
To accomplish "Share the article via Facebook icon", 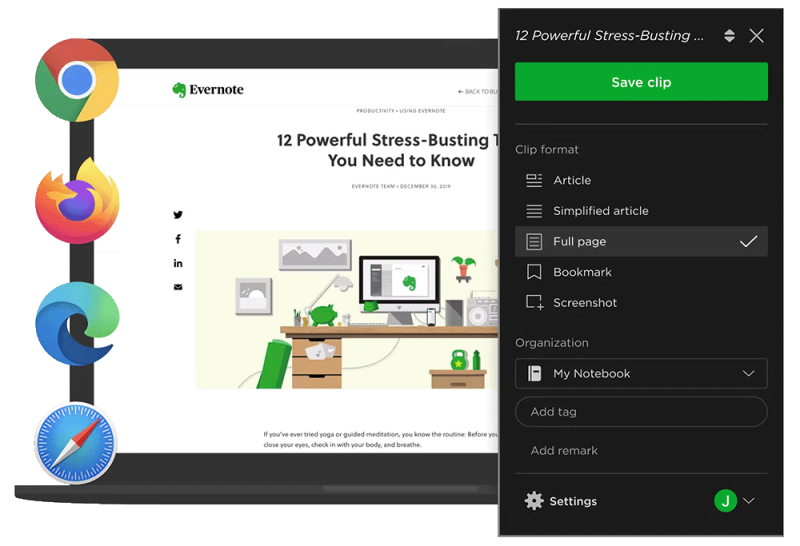I will point(178,239).
